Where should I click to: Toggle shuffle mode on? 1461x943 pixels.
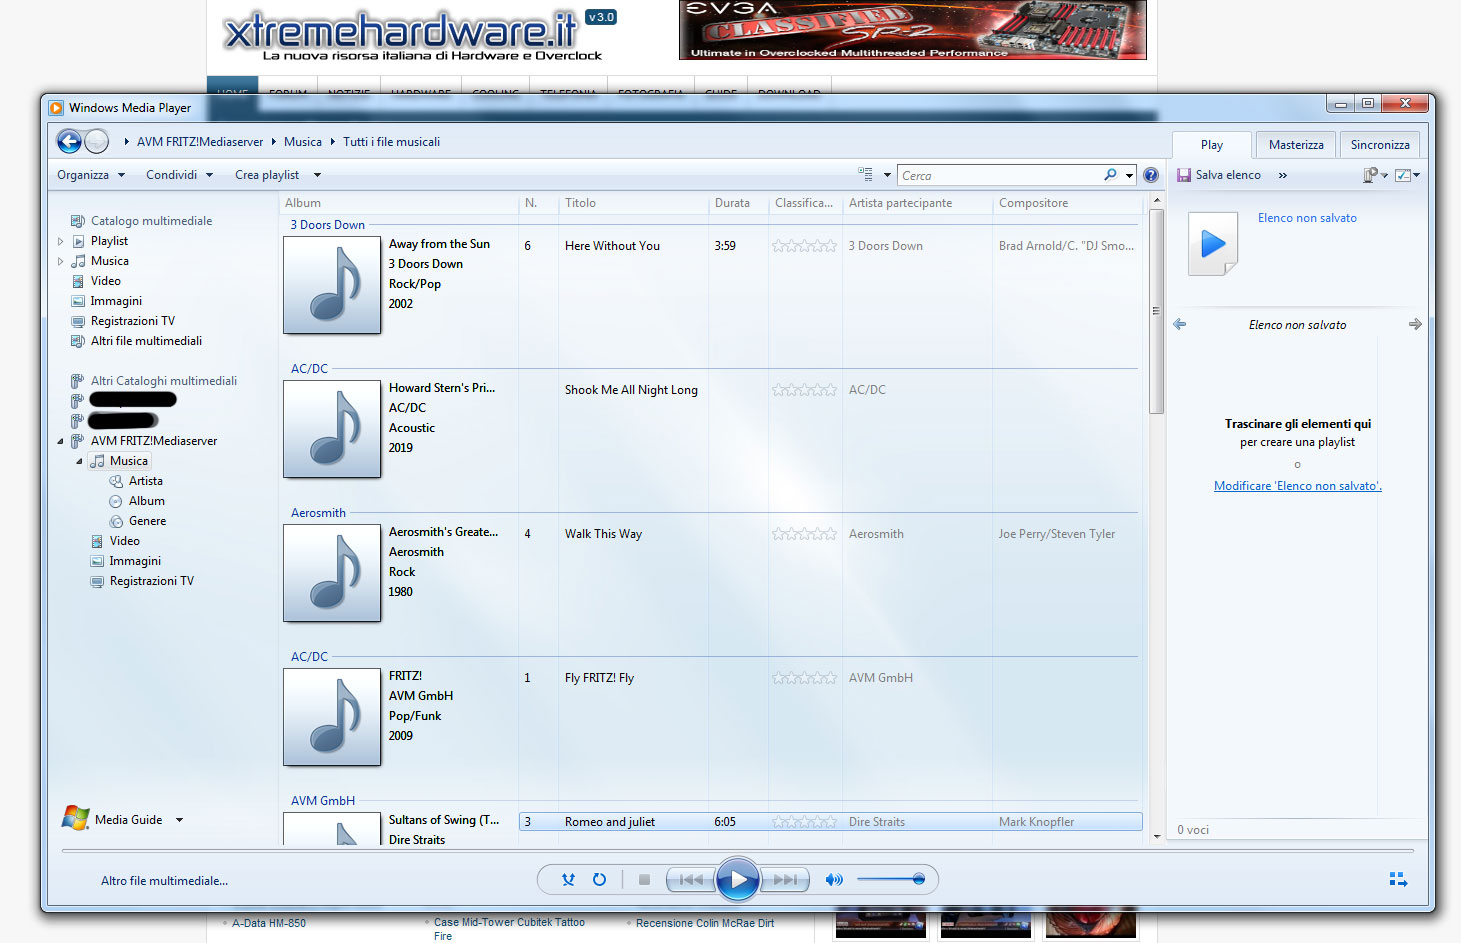pos(568,880)
